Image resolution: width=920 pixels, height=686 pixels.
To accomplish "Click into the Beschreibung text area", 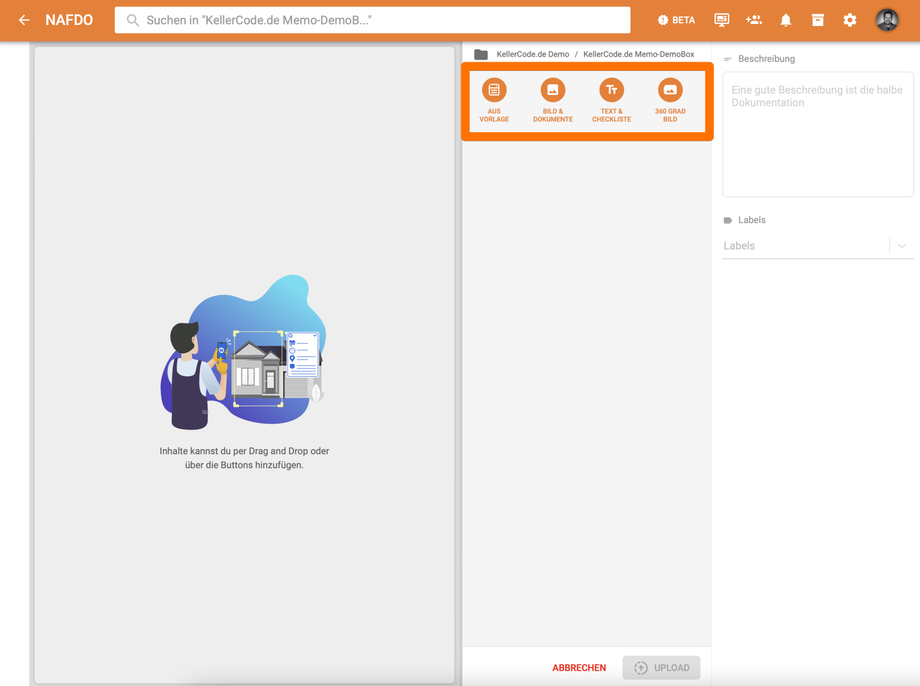I will tap(817, 134).
